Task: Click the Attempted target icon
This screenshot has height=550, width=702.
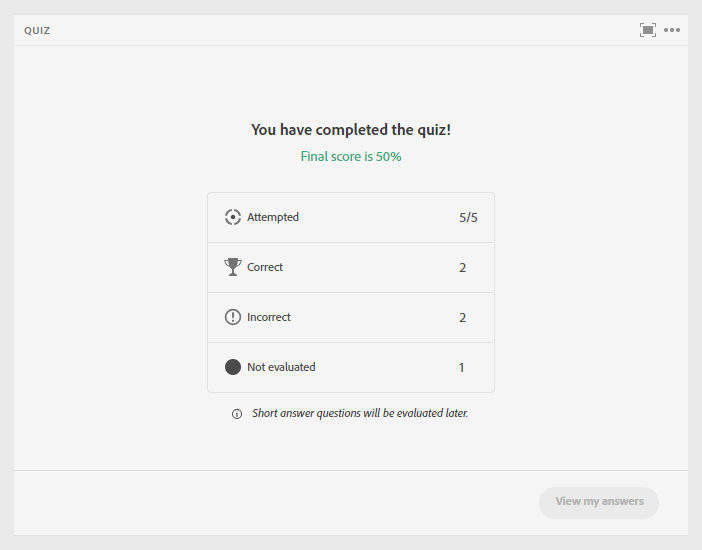Action: (x=233, y=217)
